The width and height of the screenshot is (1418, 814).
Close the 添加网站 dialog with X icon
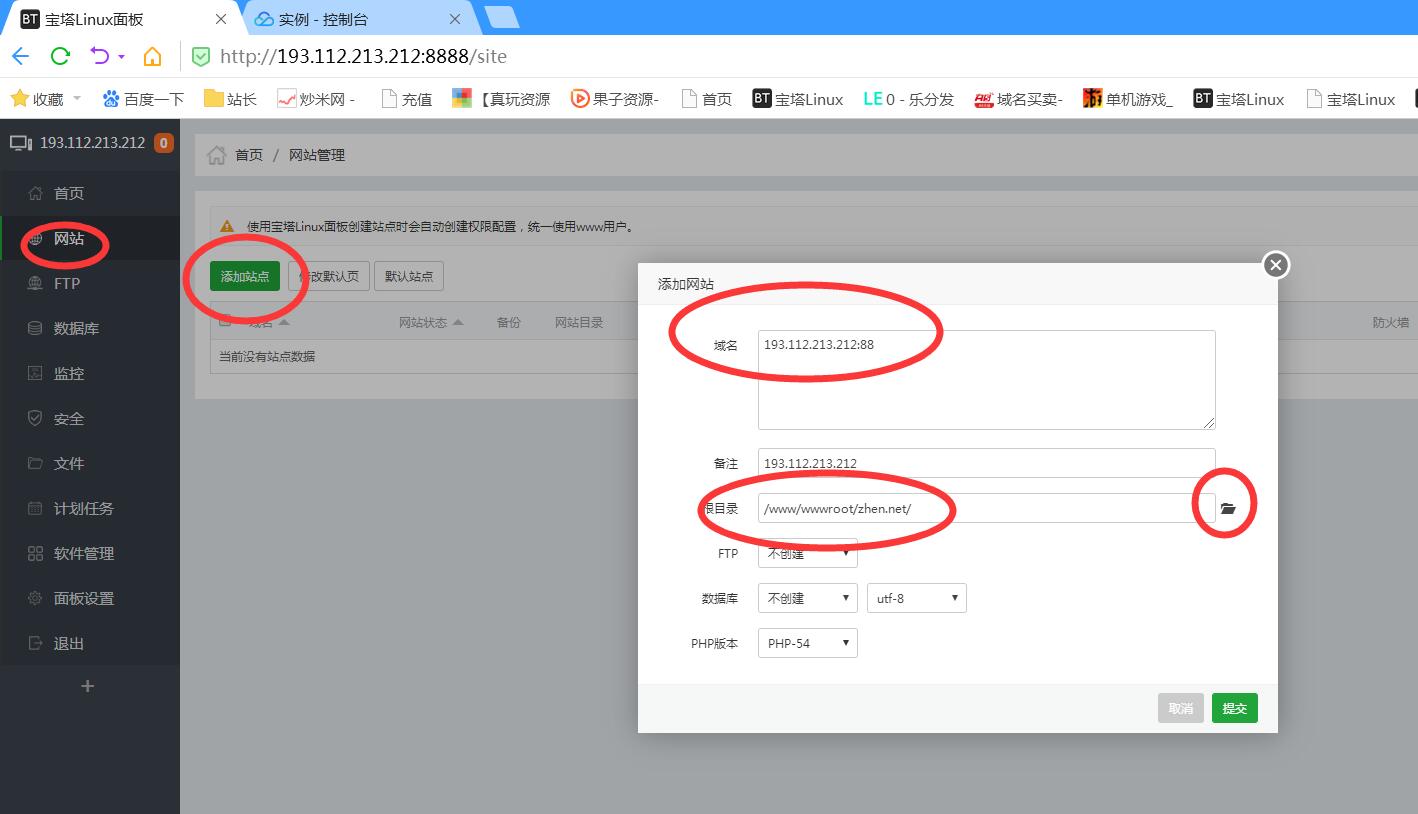coord(1275,265)
